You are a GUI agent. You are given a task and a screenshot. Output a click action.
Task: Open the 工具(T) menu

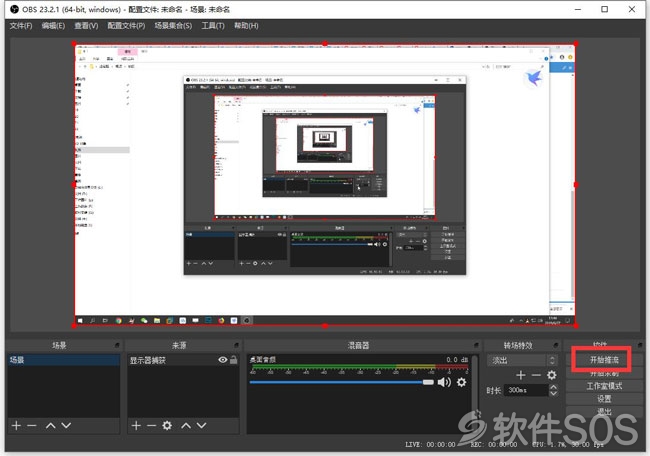click(x=213, y=26)
